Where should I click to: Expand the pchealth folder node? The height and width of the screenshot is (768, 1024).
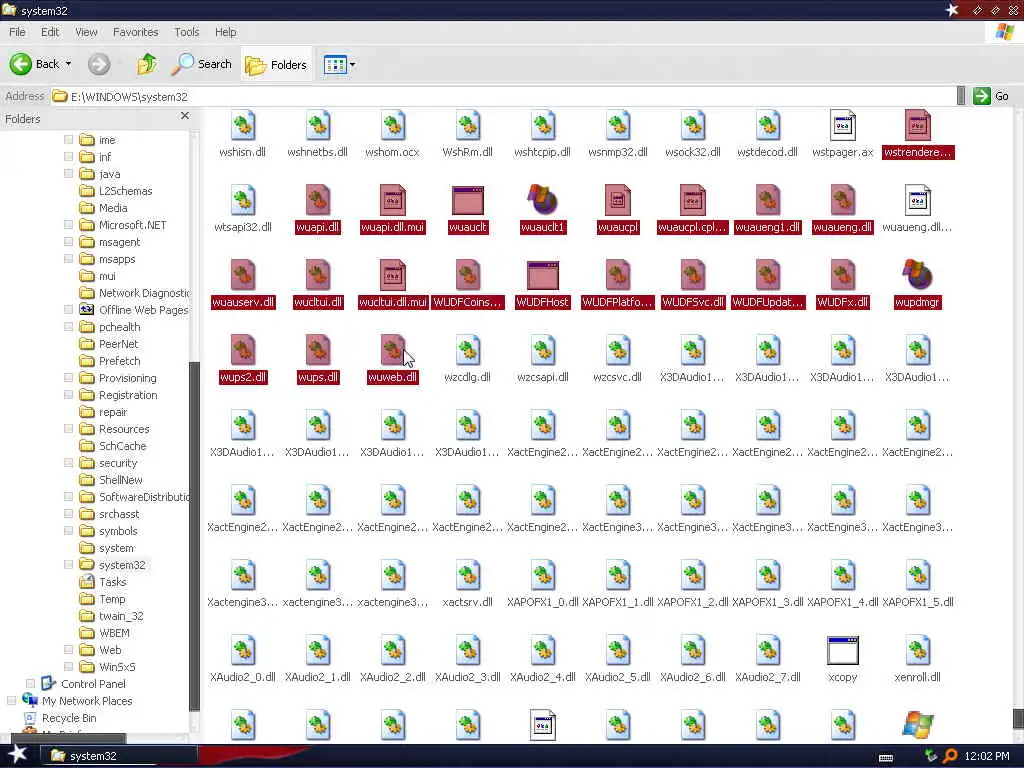point(69,327)
